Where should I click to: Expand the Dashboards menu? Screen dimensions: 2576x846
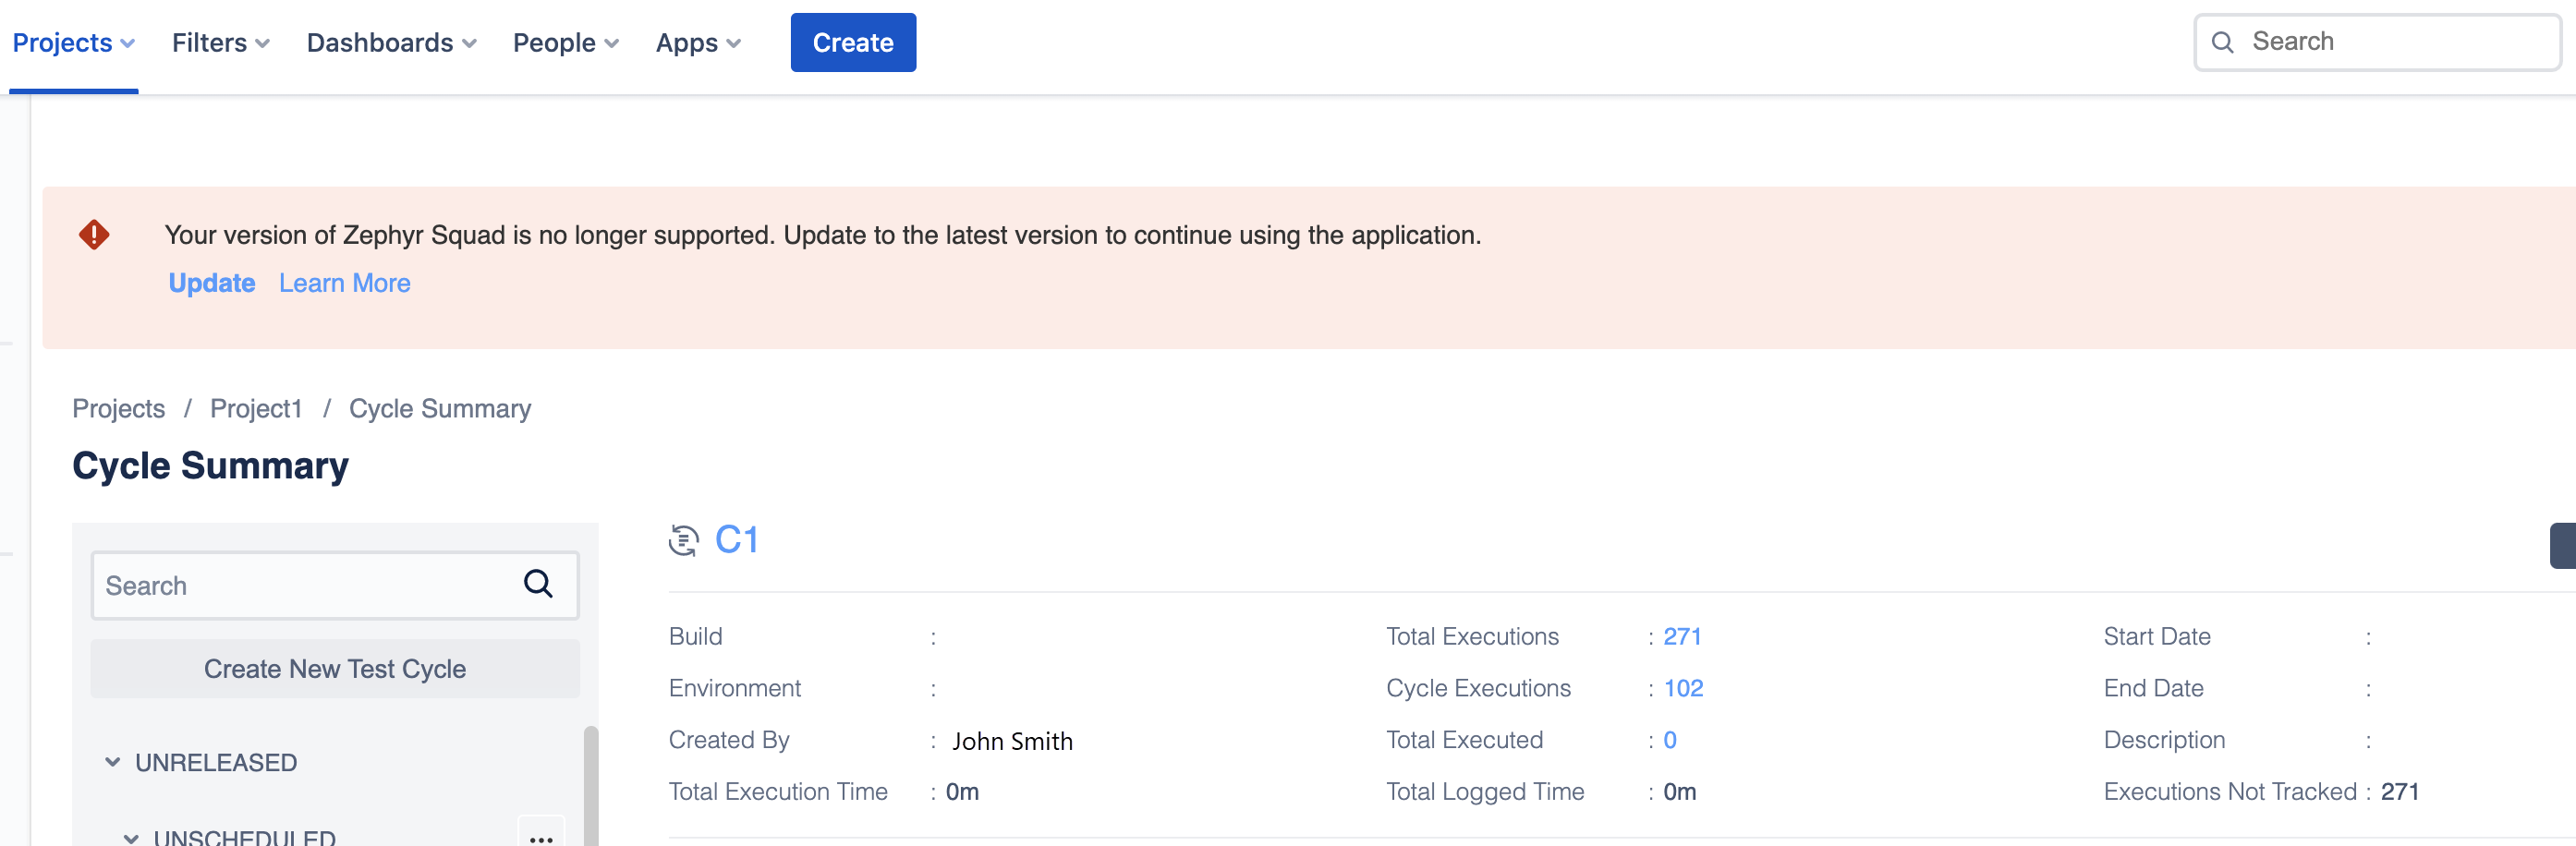tap(391, 43)
